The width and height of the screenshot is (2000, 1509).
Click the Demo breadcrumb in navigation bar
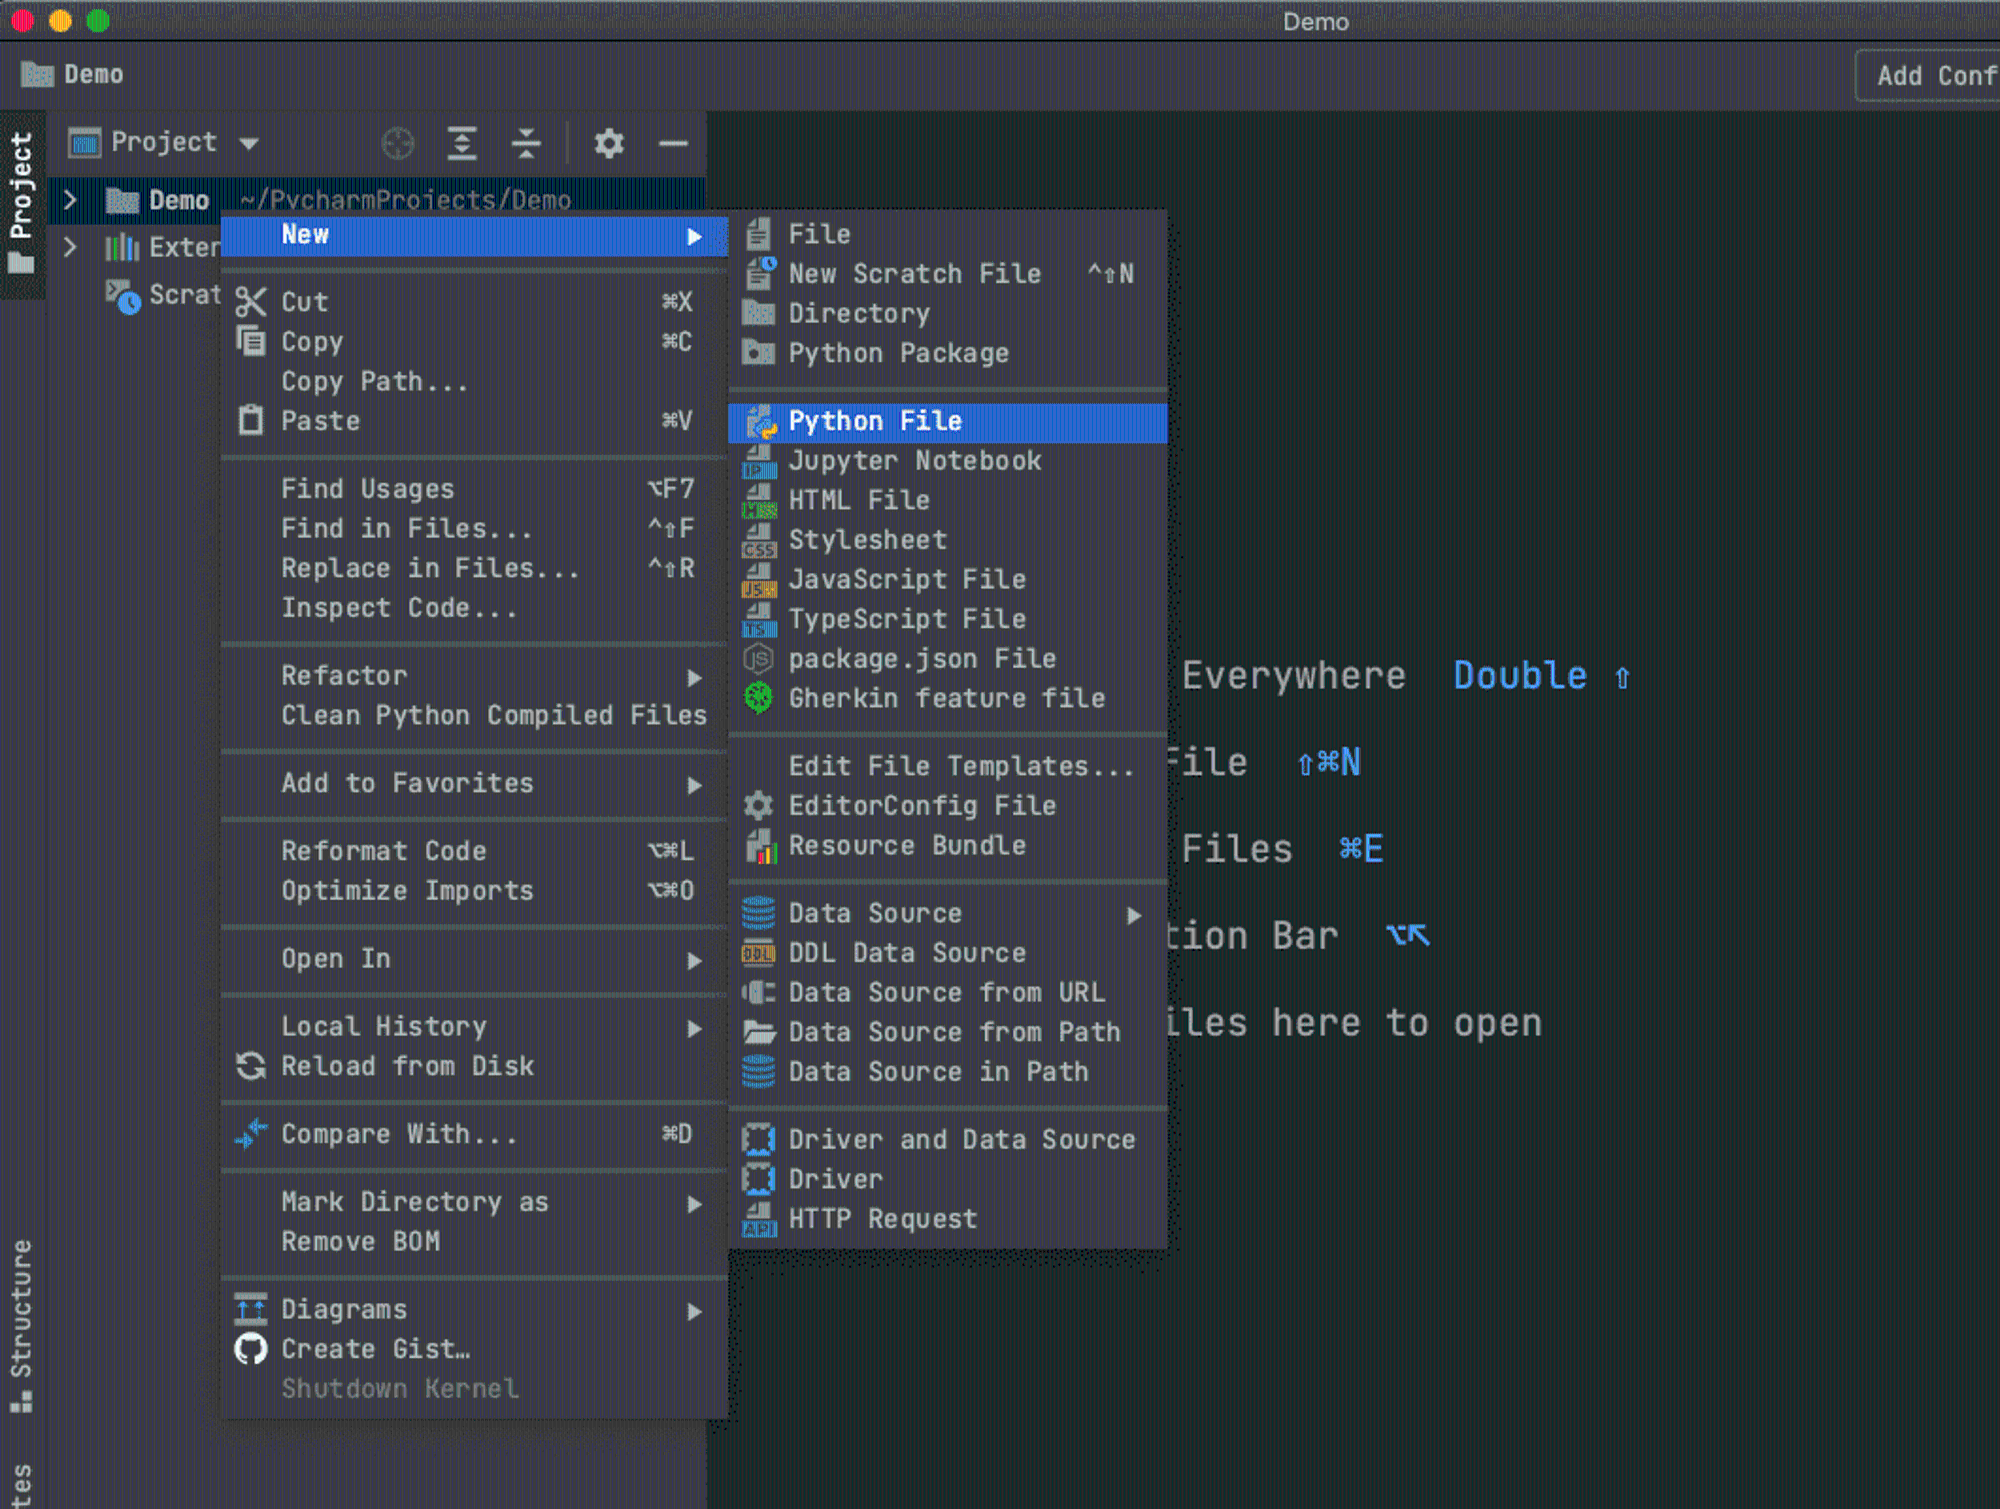coord(72,75)
